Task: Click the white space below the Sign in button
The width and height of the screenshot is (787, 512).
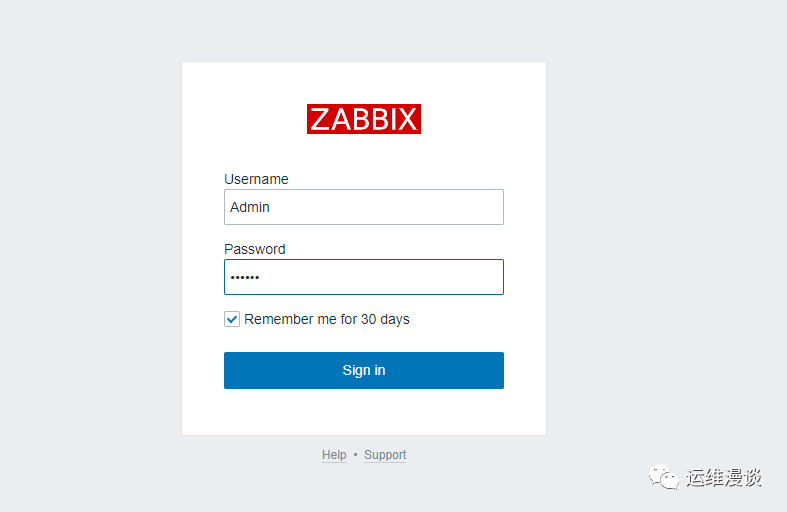Action: click(363, 412)
